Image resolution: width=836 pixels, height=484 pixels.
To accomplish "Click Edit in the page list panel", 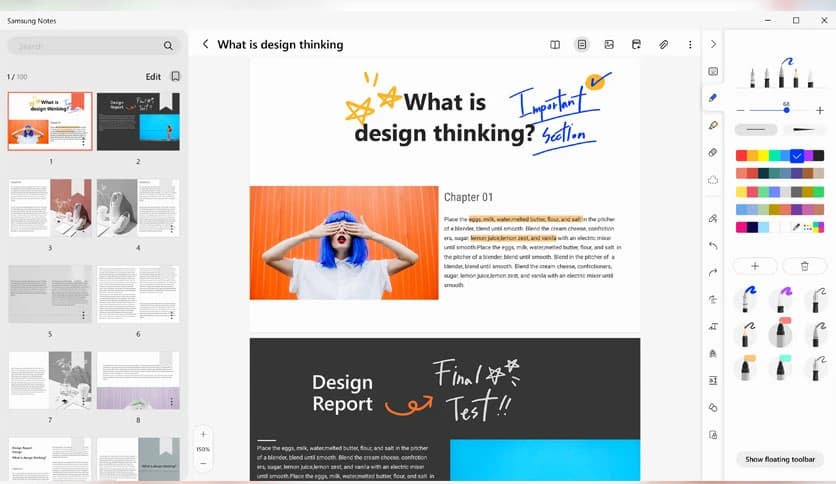I will 153,76.
